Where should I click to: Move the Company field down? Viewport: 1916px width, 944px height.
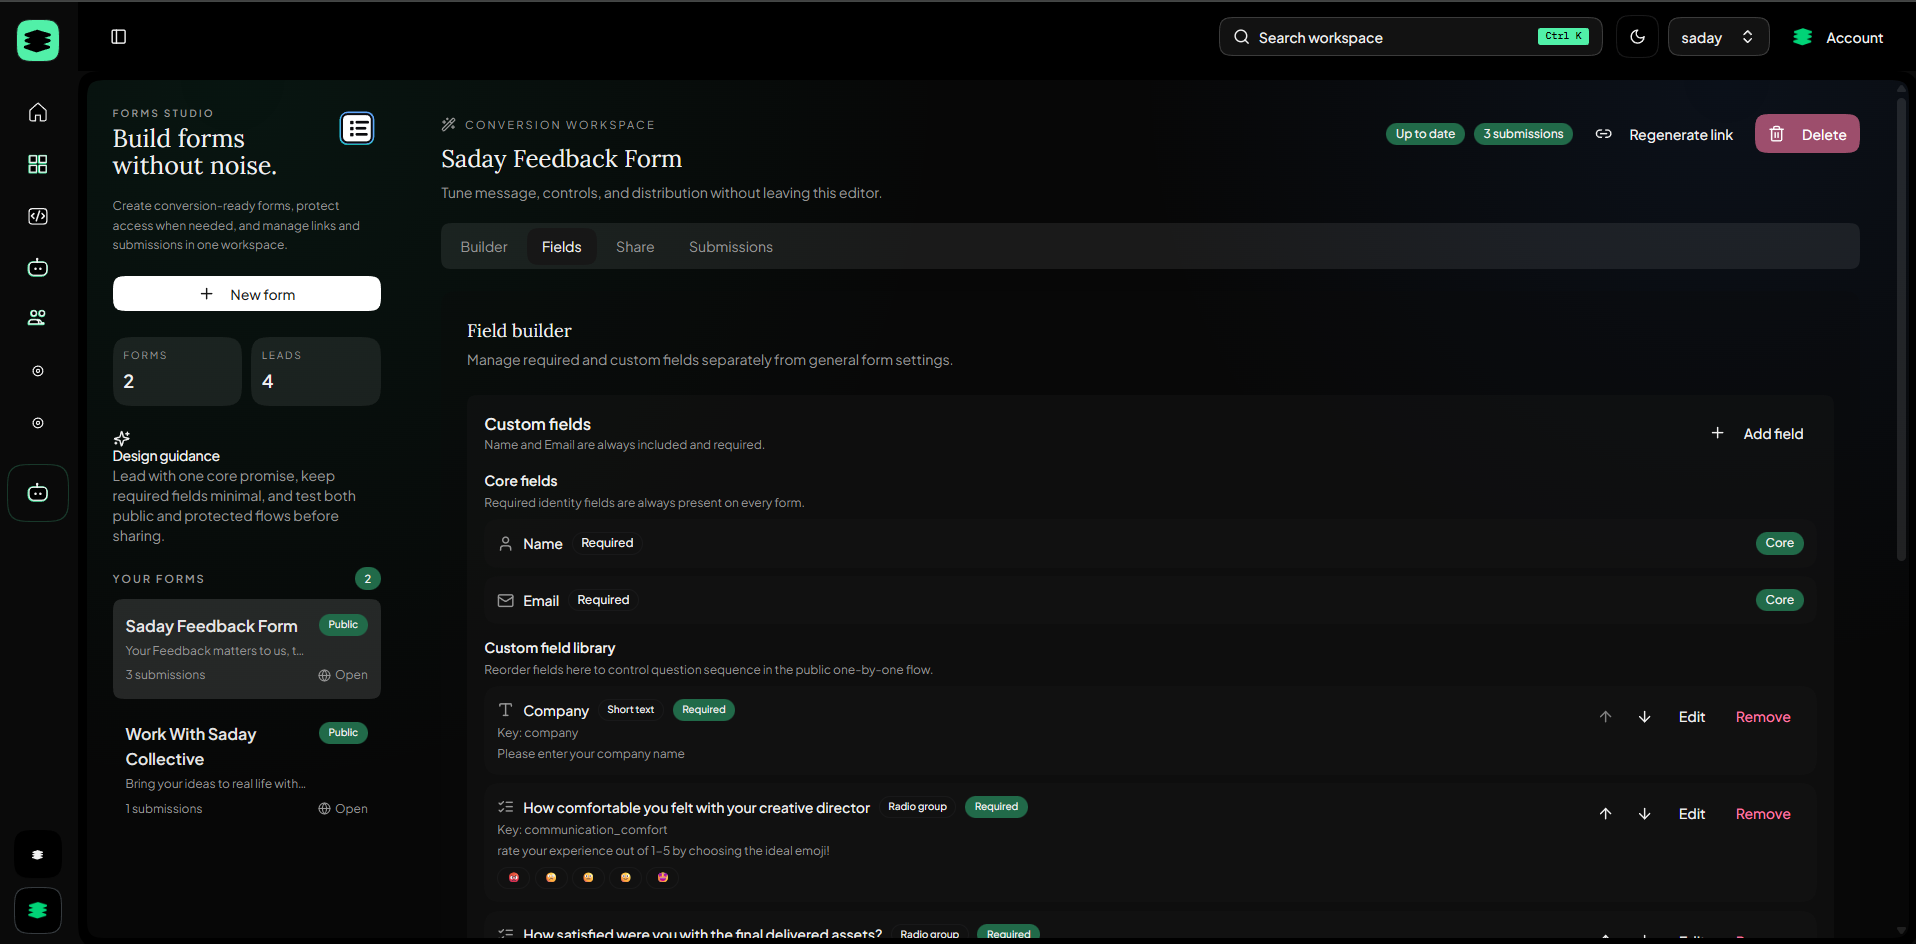[x=1644, y=717]
